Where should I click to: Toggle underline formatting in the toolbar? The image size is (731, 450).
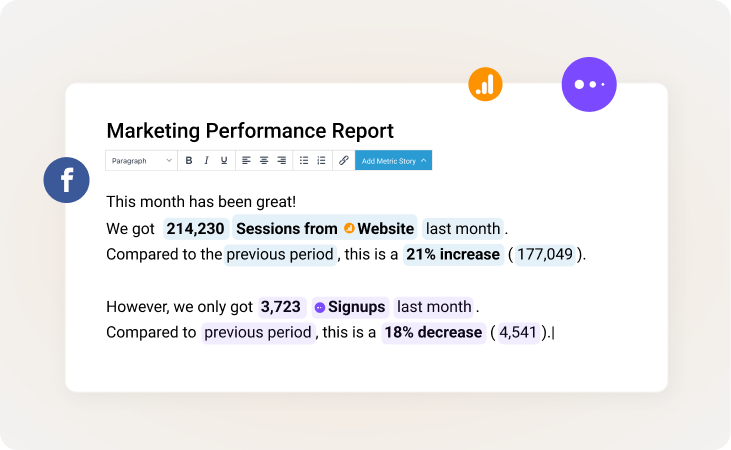point(224,160)
